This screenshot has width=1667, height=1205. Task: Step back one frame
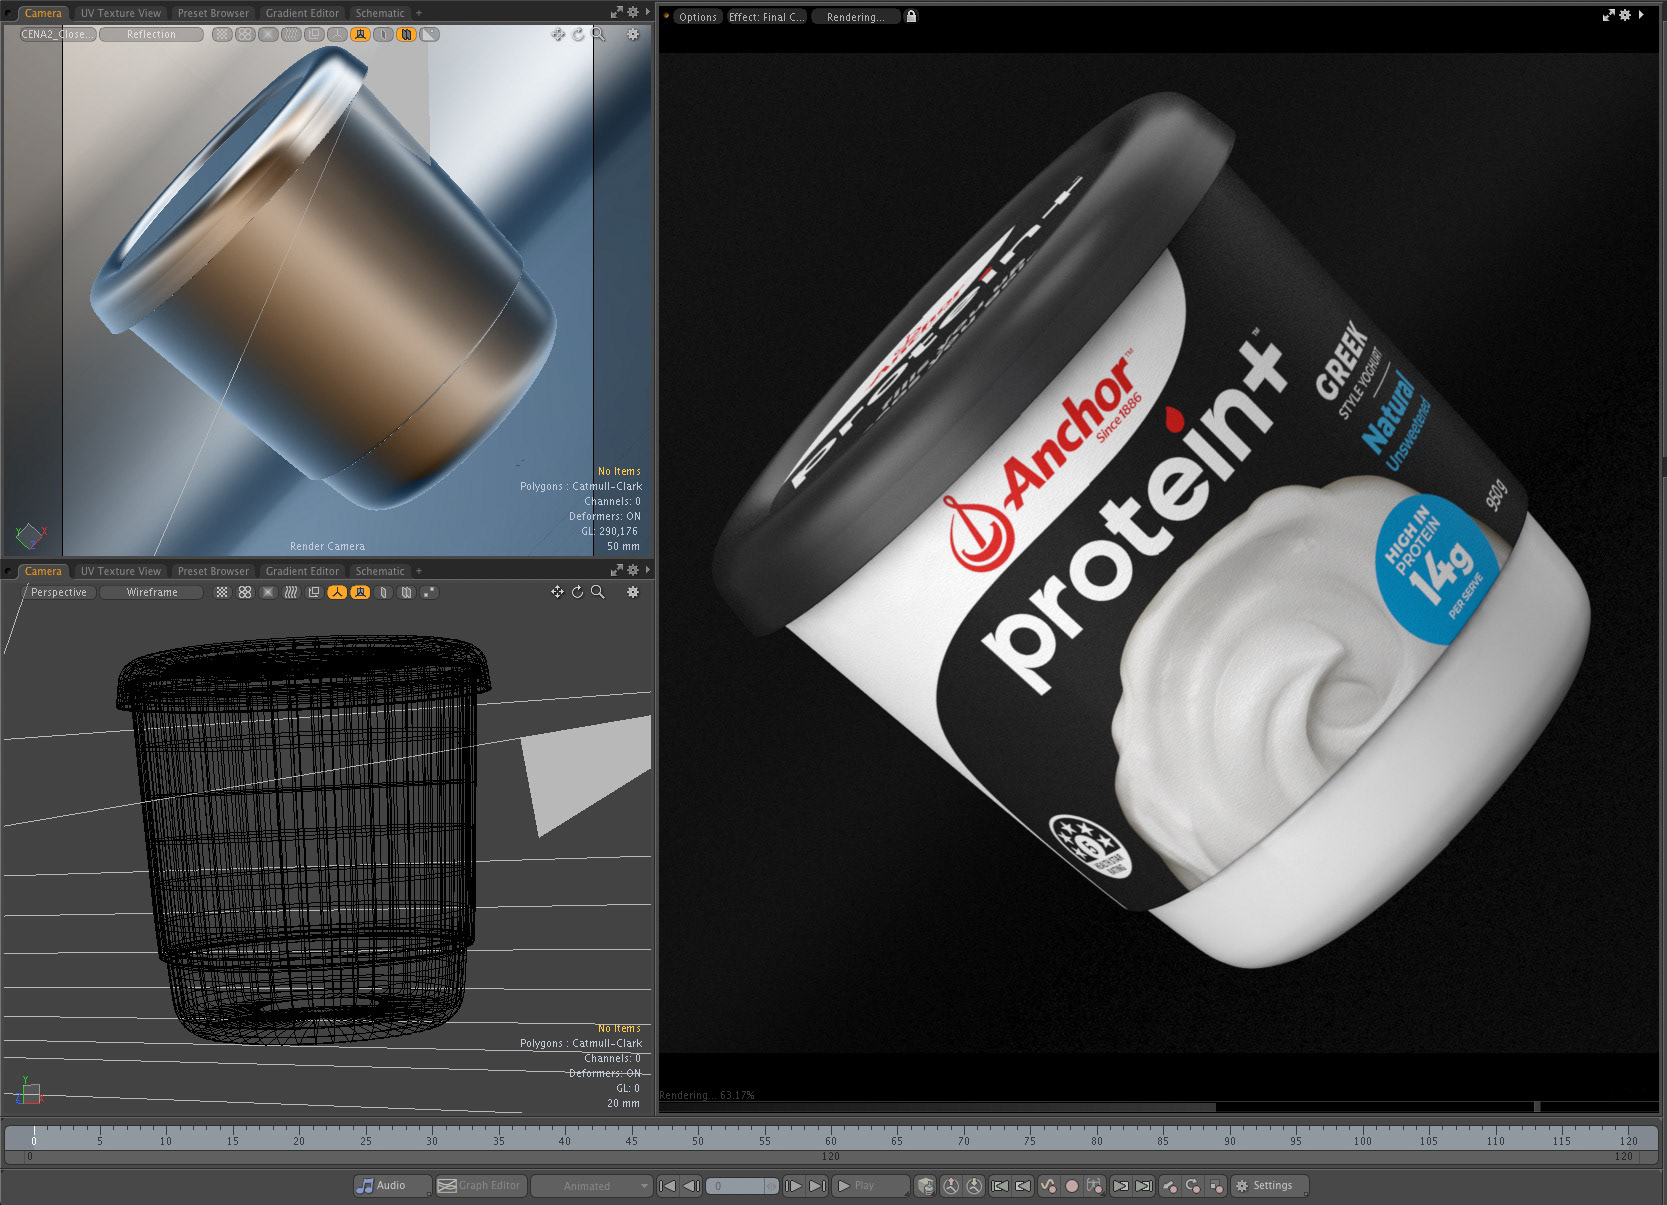(691, 1186)
